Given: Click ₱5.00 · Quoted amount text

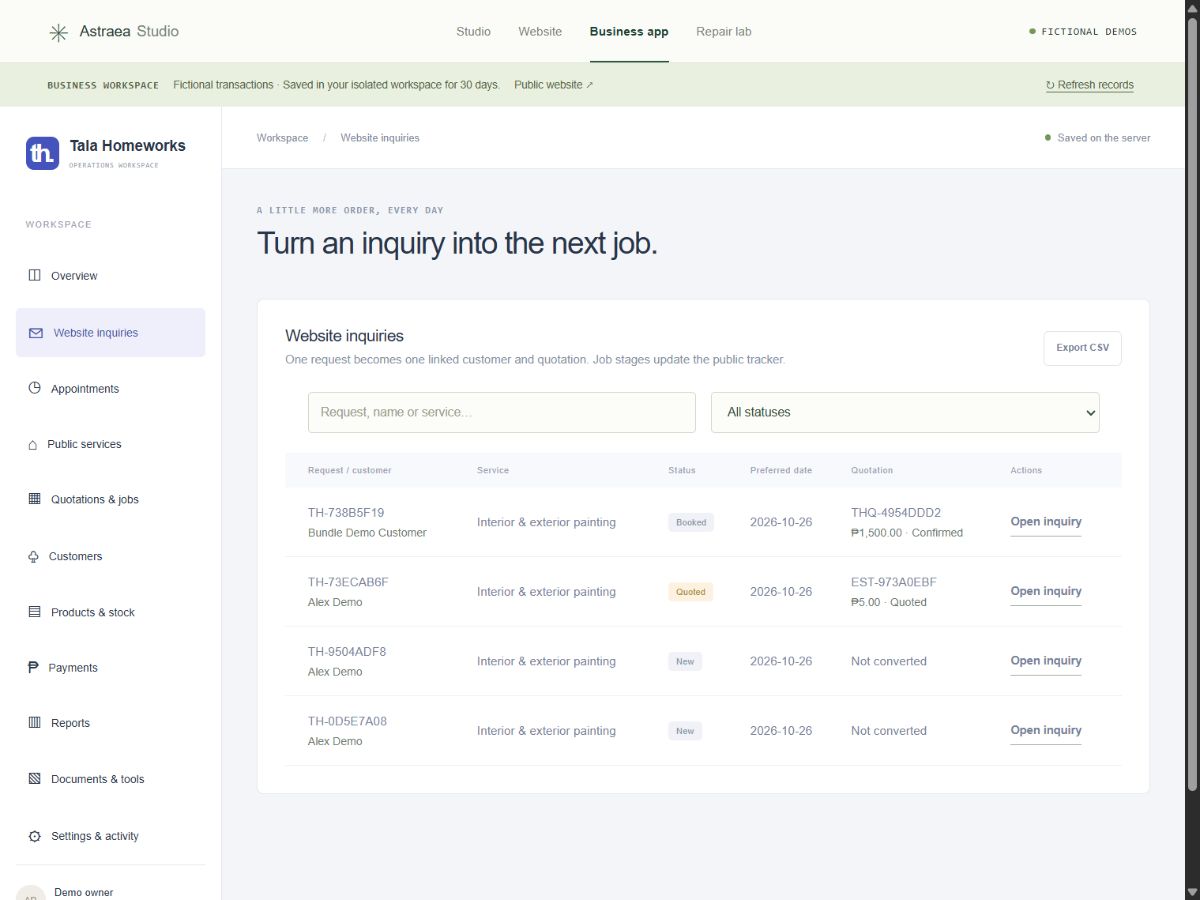Looking at the screenshot, I should (x=889, y=603).
